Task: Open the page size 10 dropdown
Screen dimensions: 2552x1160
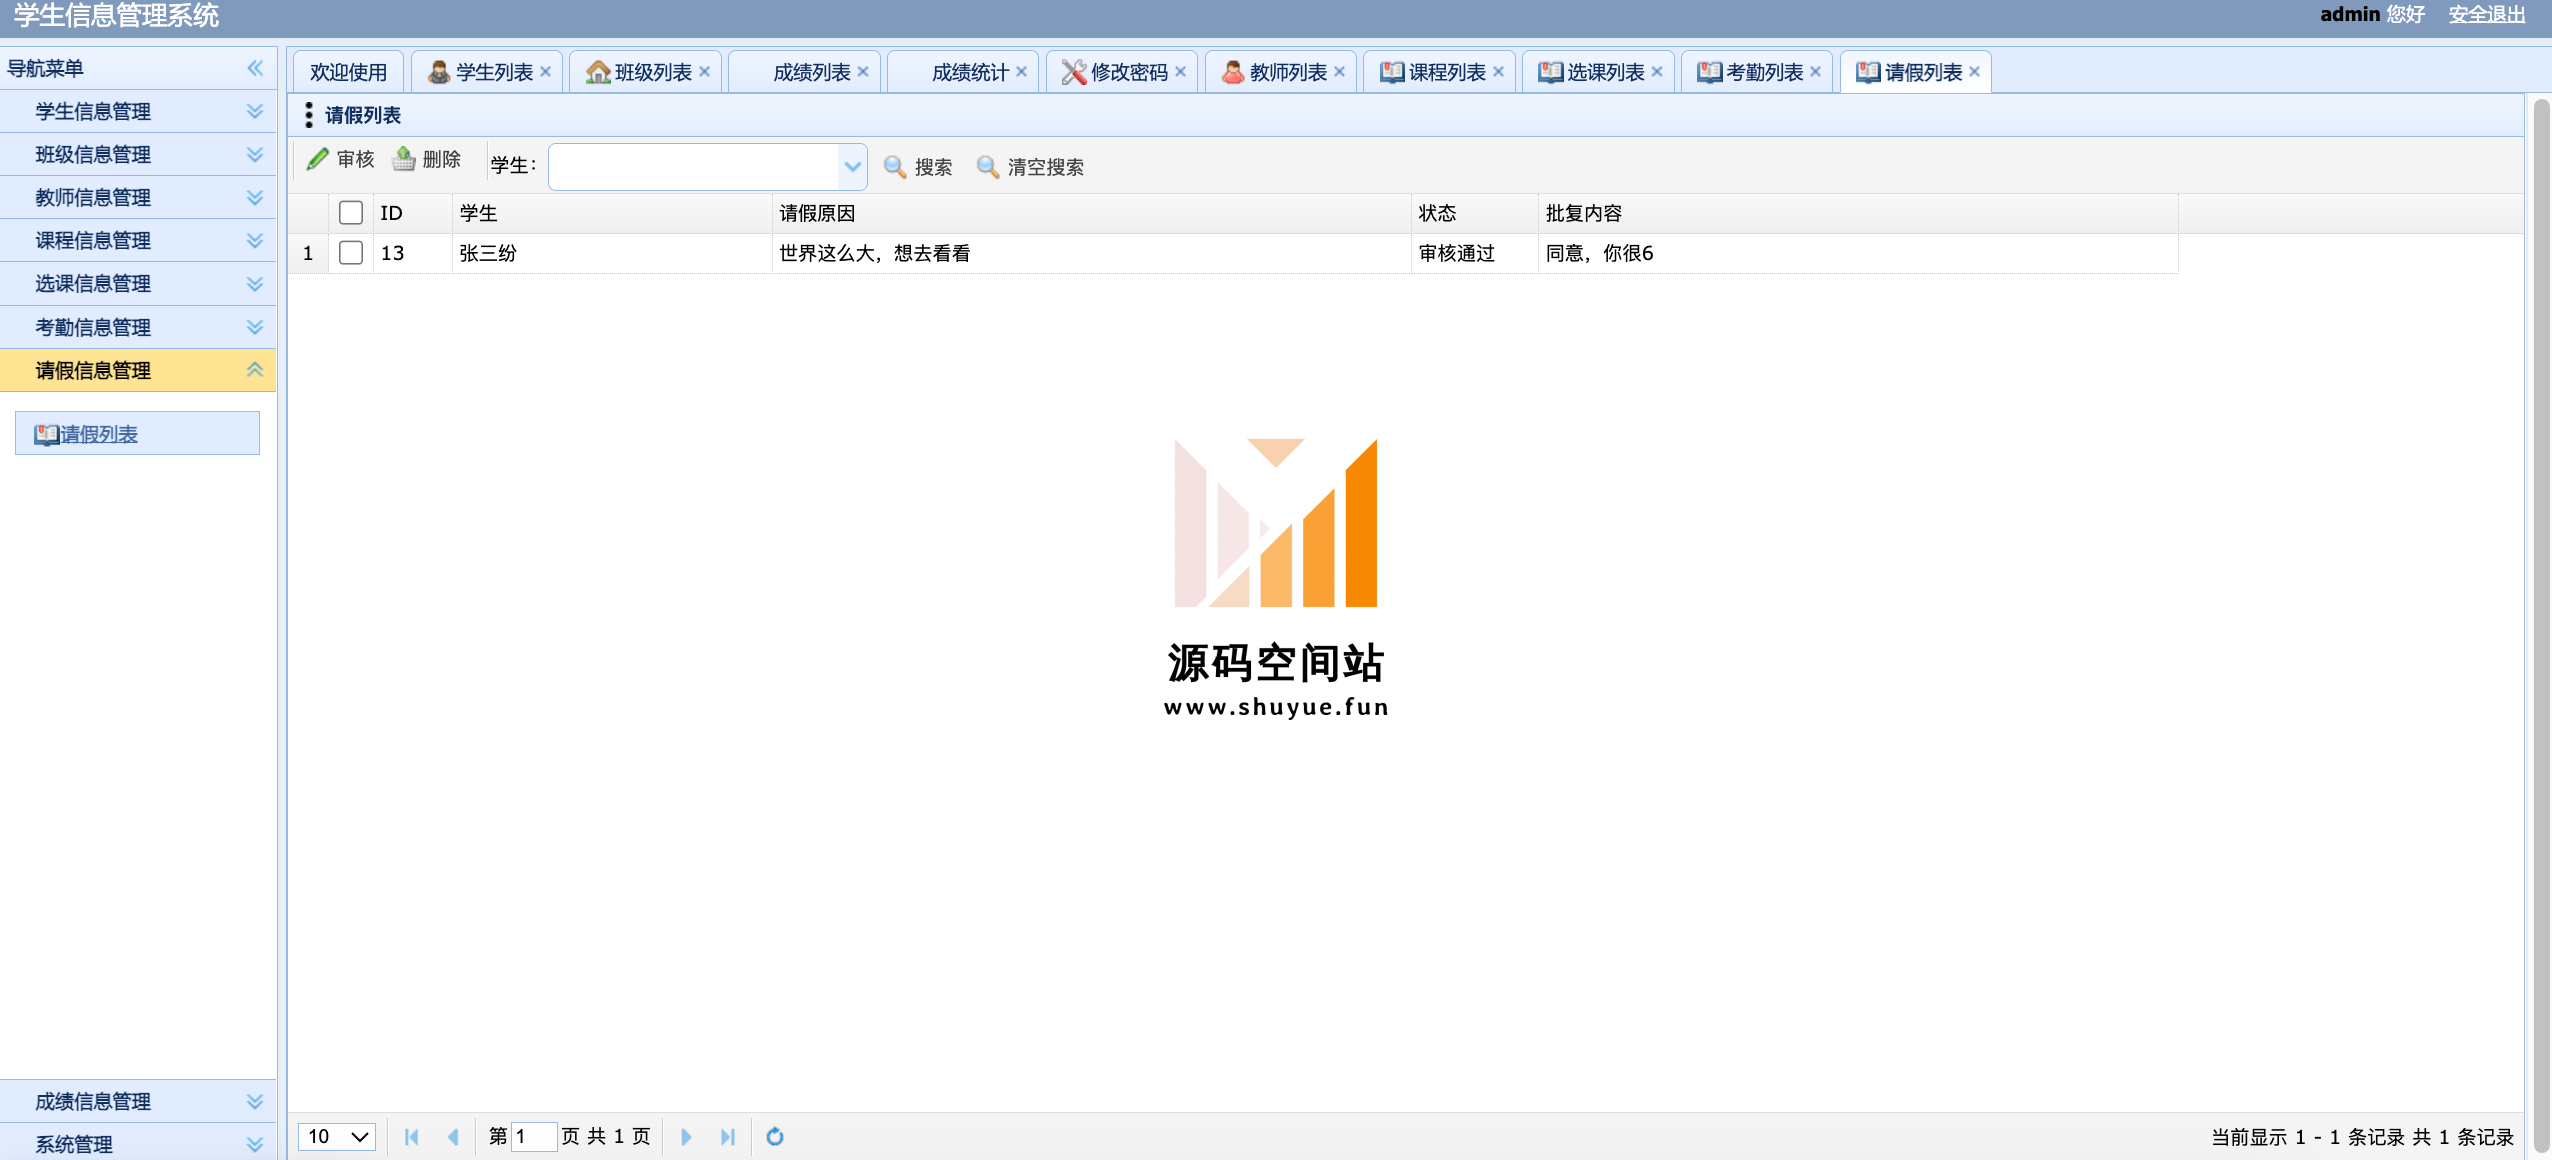Action: [x=337, y=1137]
